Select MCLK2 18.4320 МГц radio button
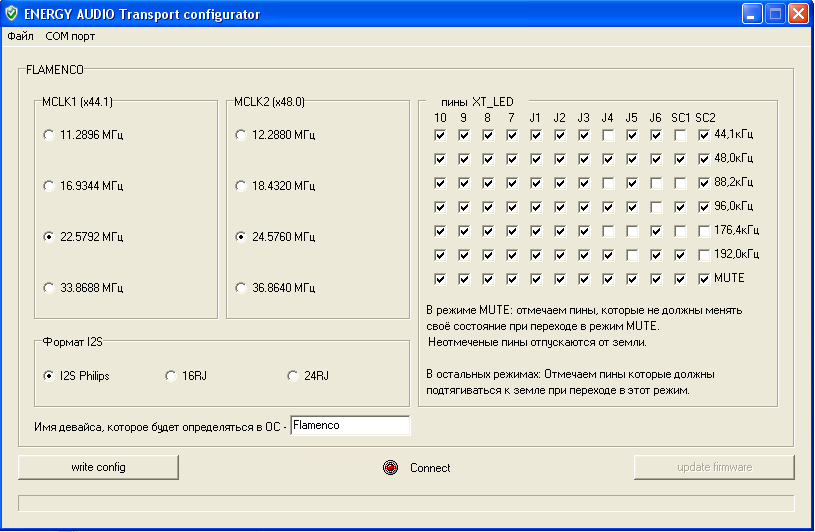 click(x=241, y=186)
